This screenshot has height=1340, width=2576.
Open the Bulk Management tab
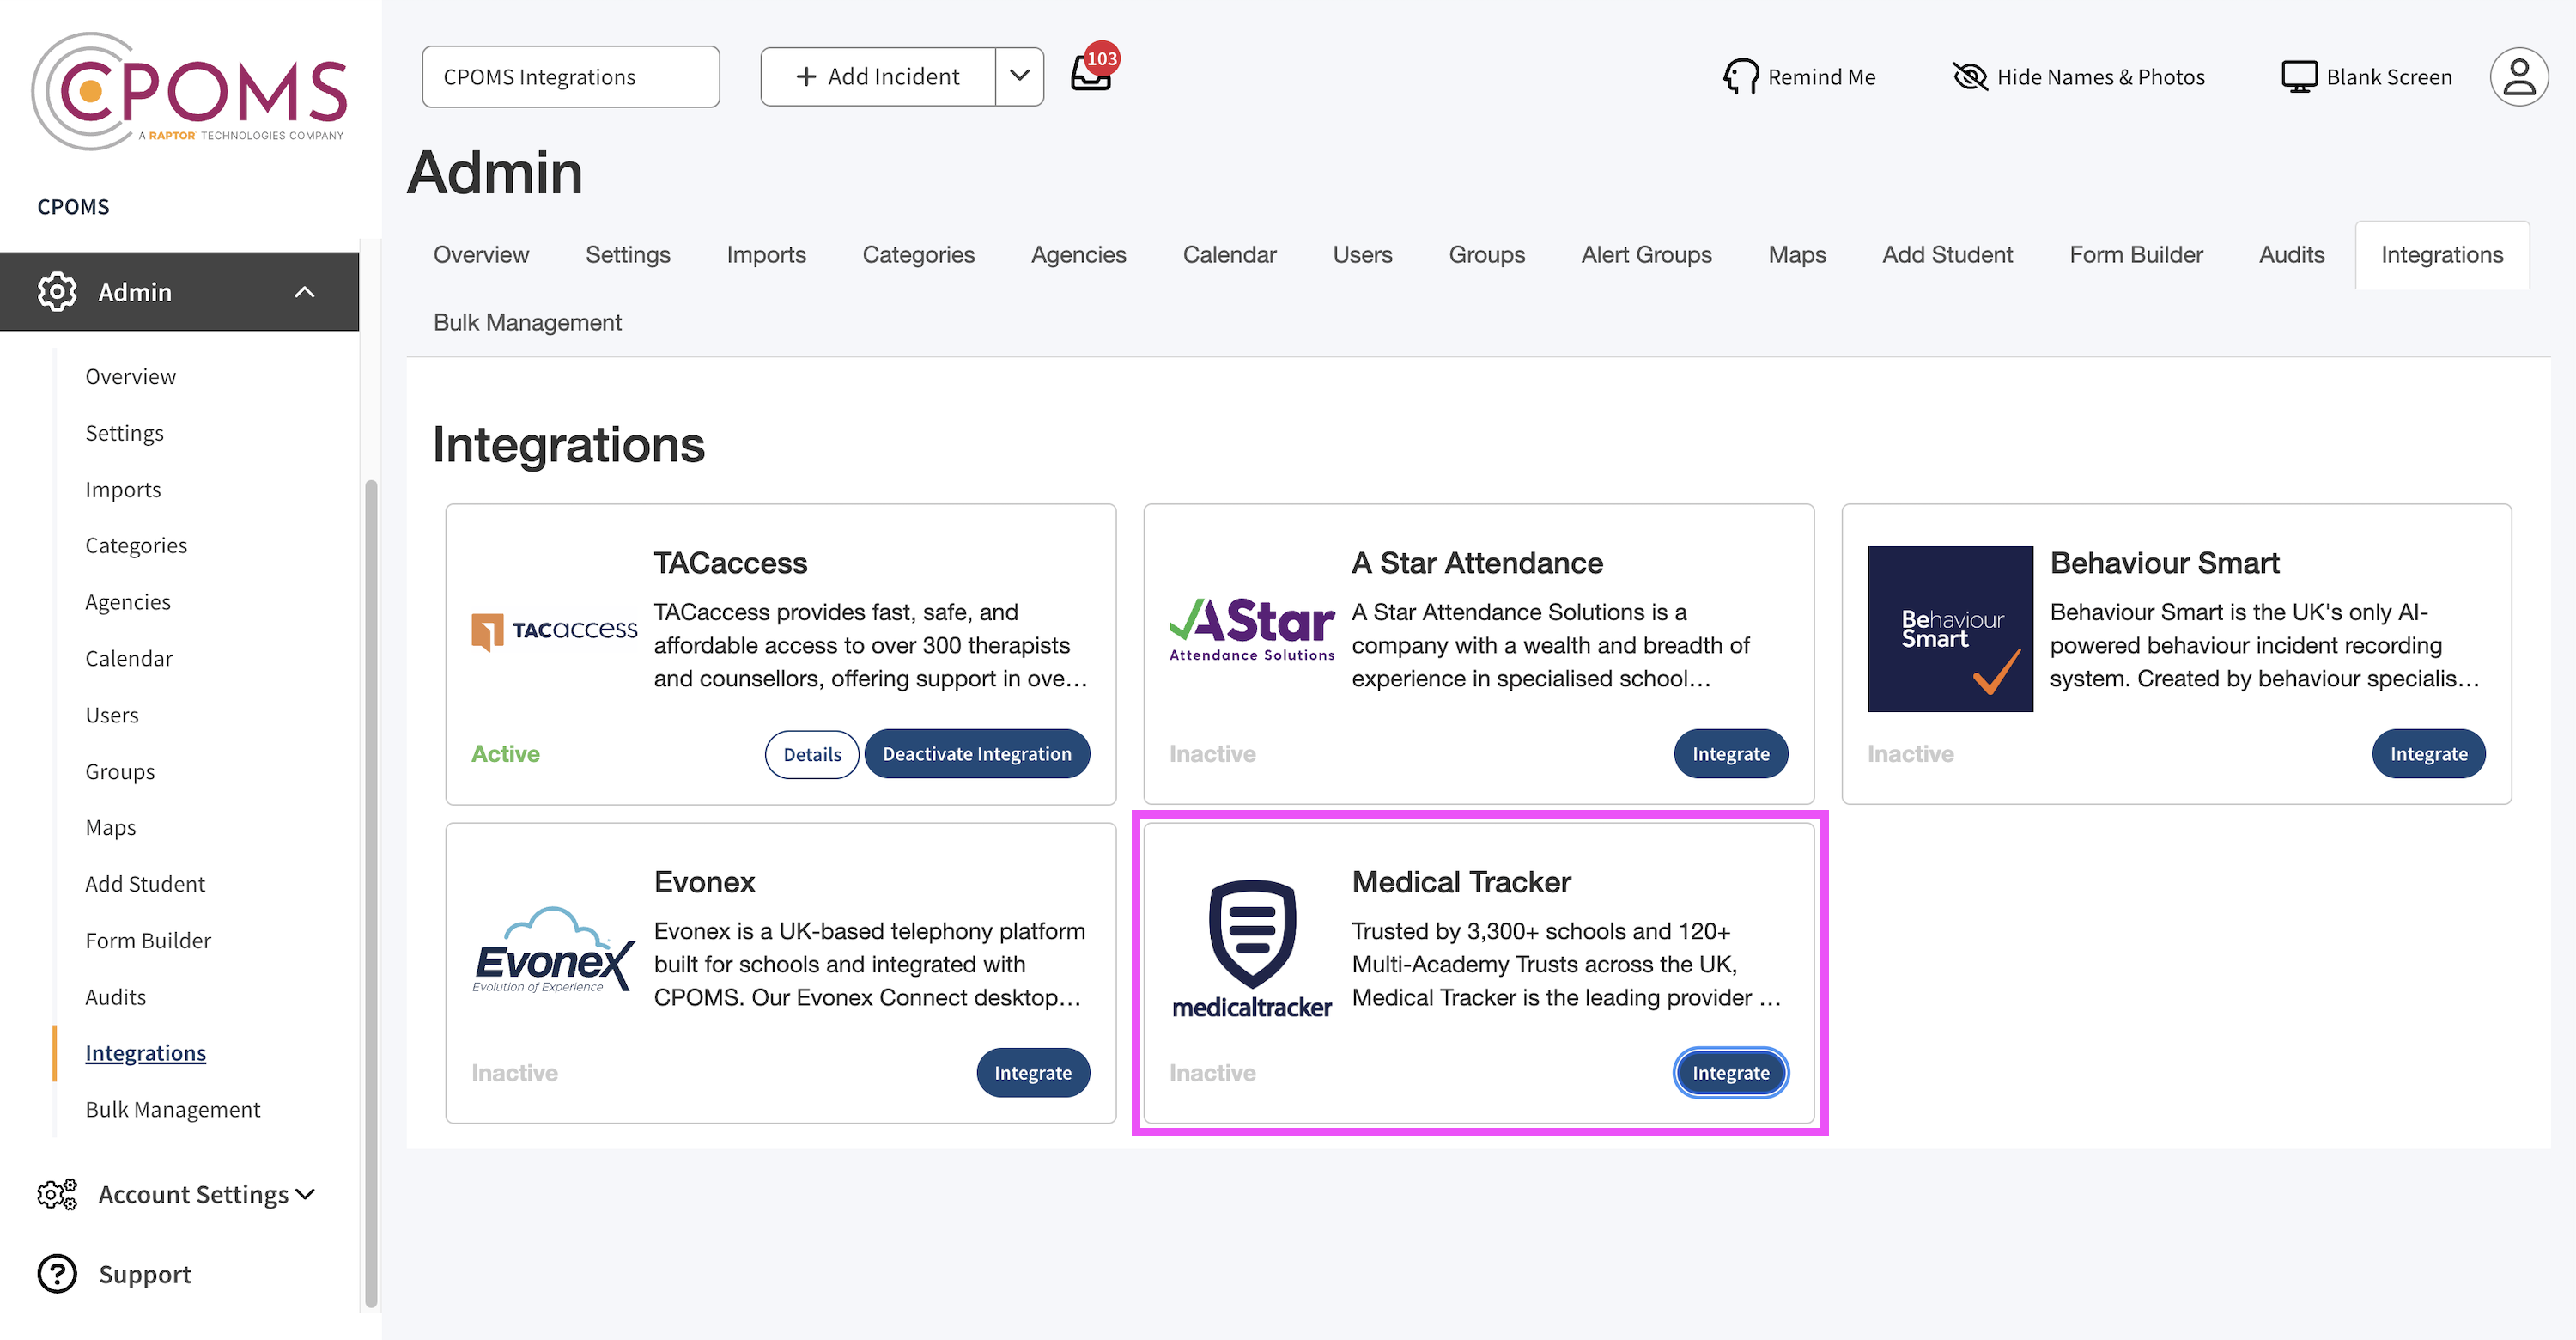point(527,323)
